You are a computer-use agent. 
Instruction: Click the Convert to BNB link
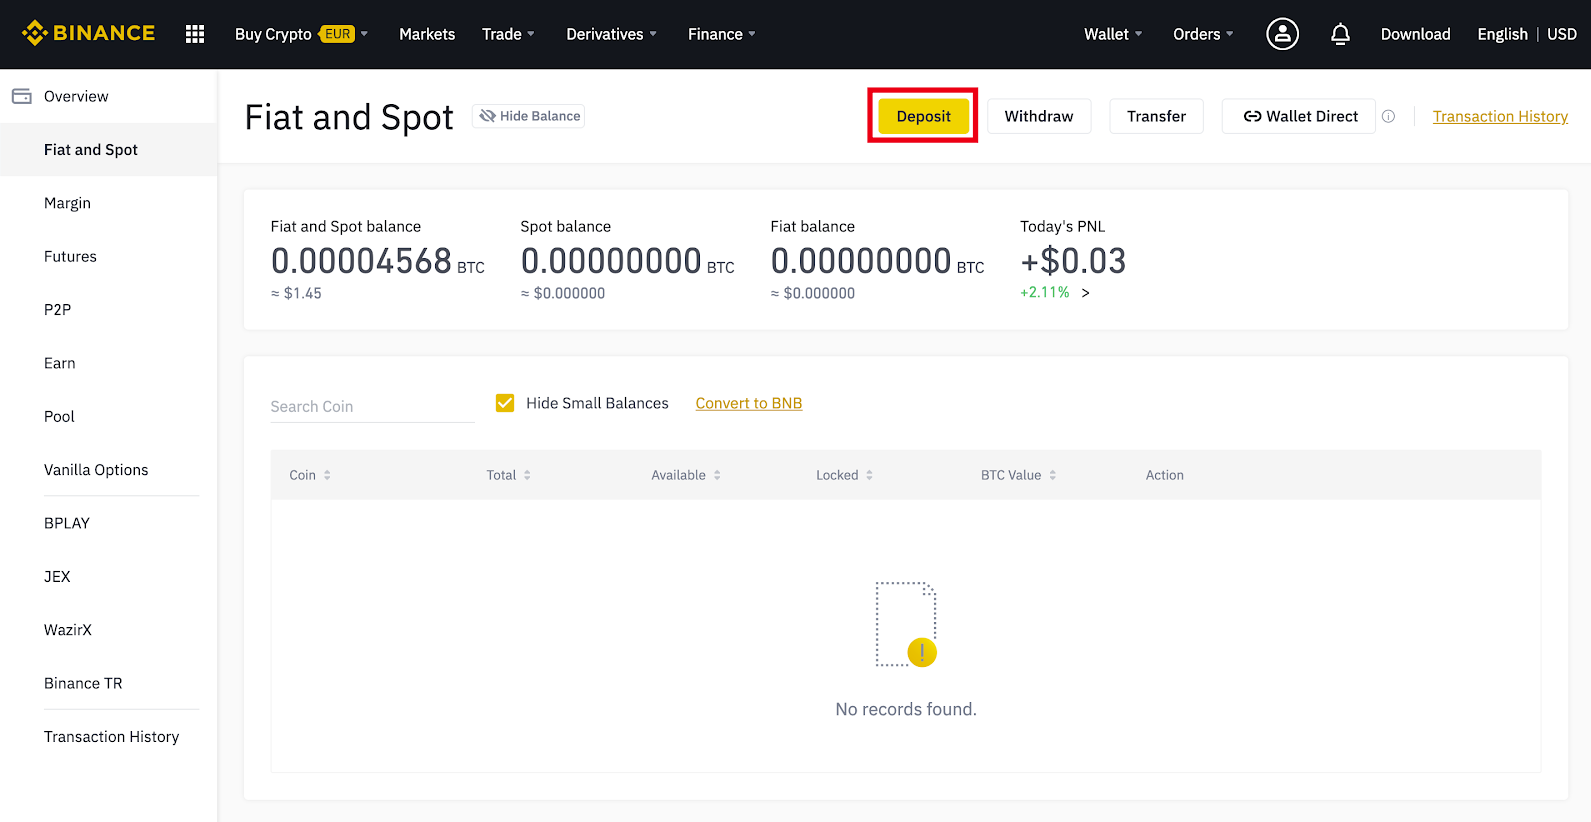pyautogui.click(x=749, y=403)
